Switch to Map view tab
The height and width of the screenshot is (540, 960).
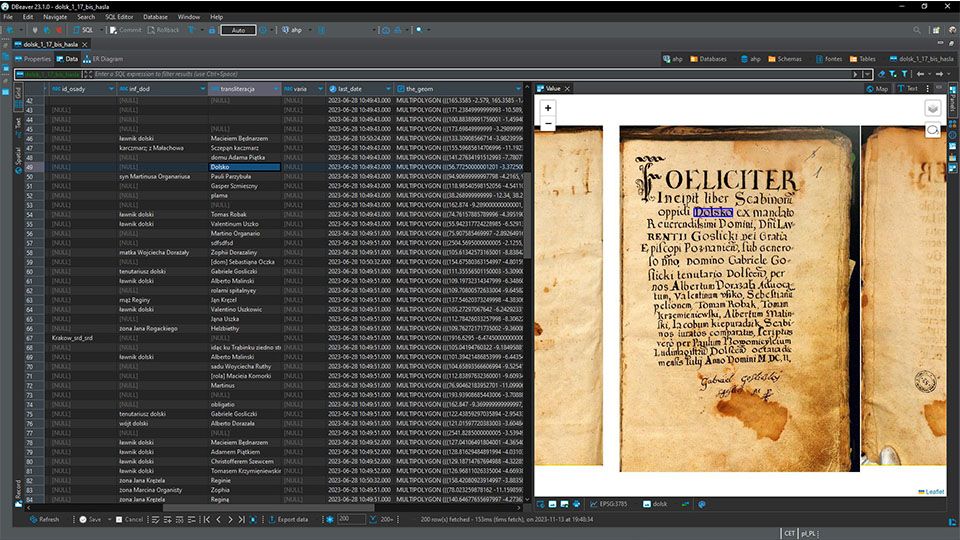click(877, 88)
